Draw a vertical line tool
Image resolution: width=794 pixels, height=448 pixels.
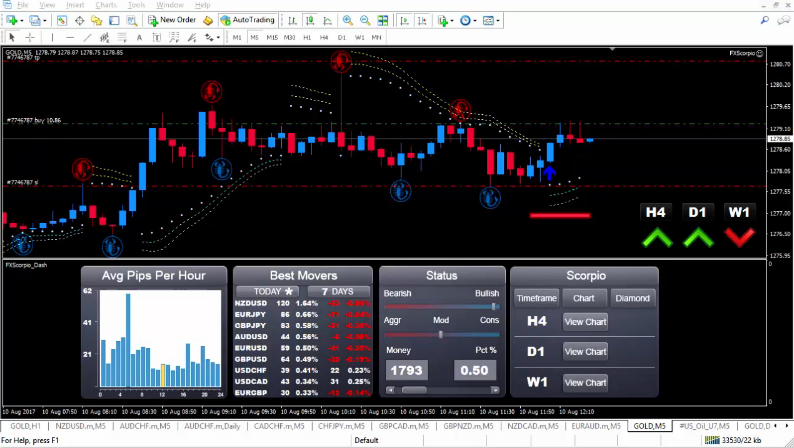(x=52, y=37)
